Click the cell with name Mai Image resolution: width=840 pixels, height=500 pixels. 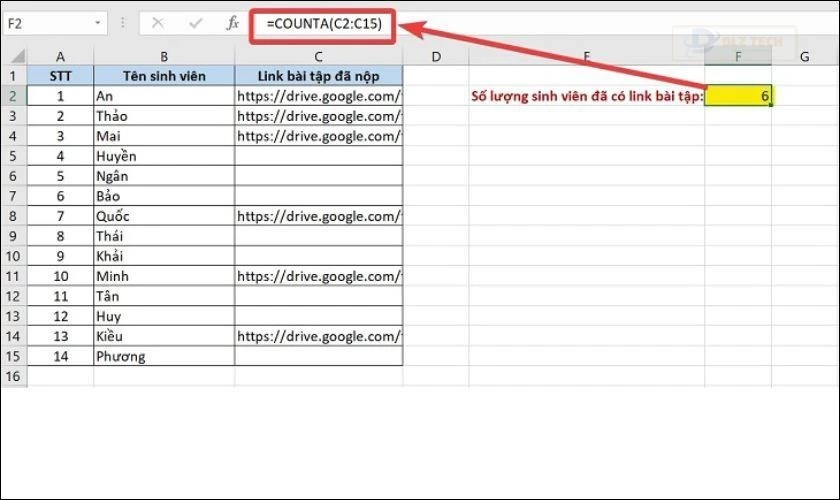[x=164, y=136]
